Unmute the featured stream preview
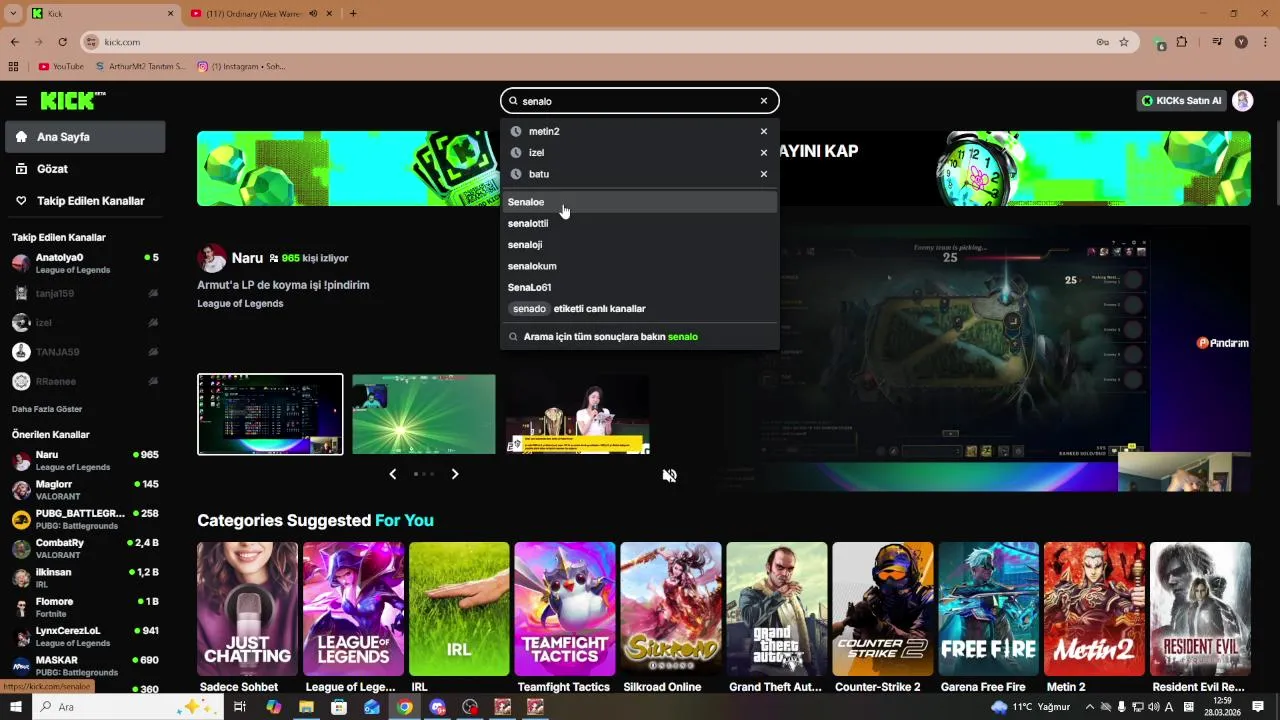This screenshot has width=1280, height=720. click(x=670, y=475)
